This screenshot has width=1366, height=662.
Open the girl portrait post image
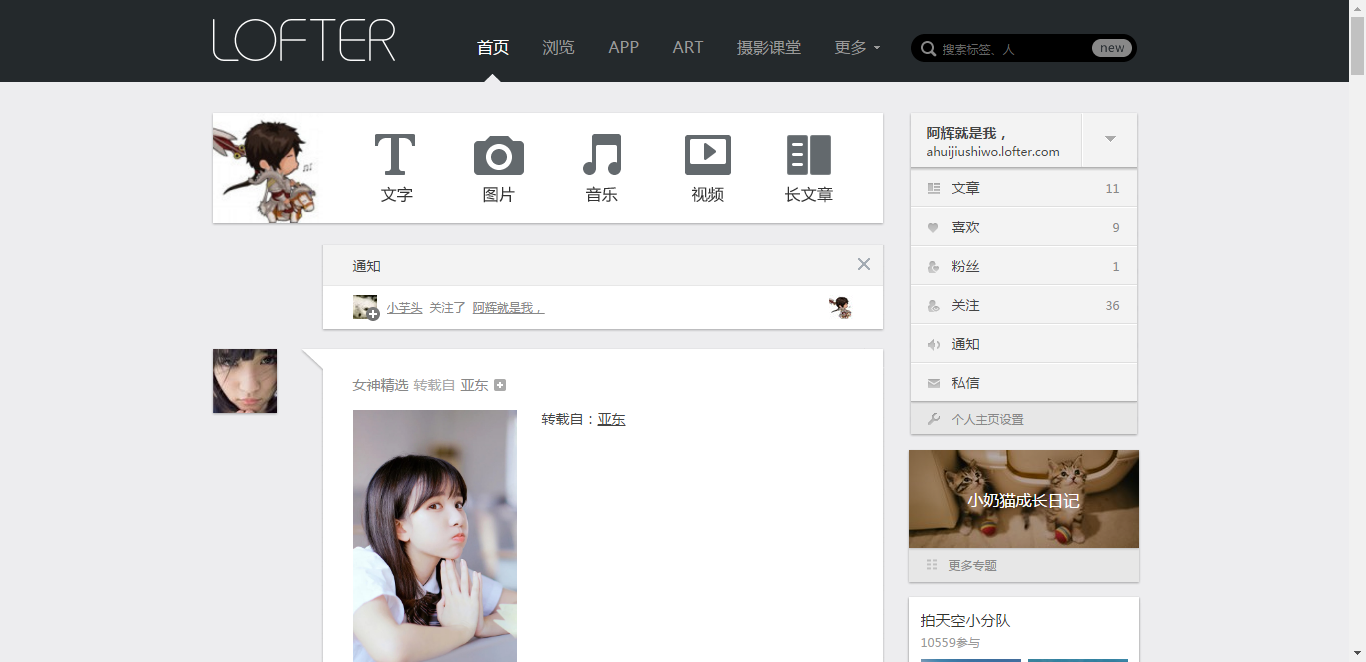435,536
